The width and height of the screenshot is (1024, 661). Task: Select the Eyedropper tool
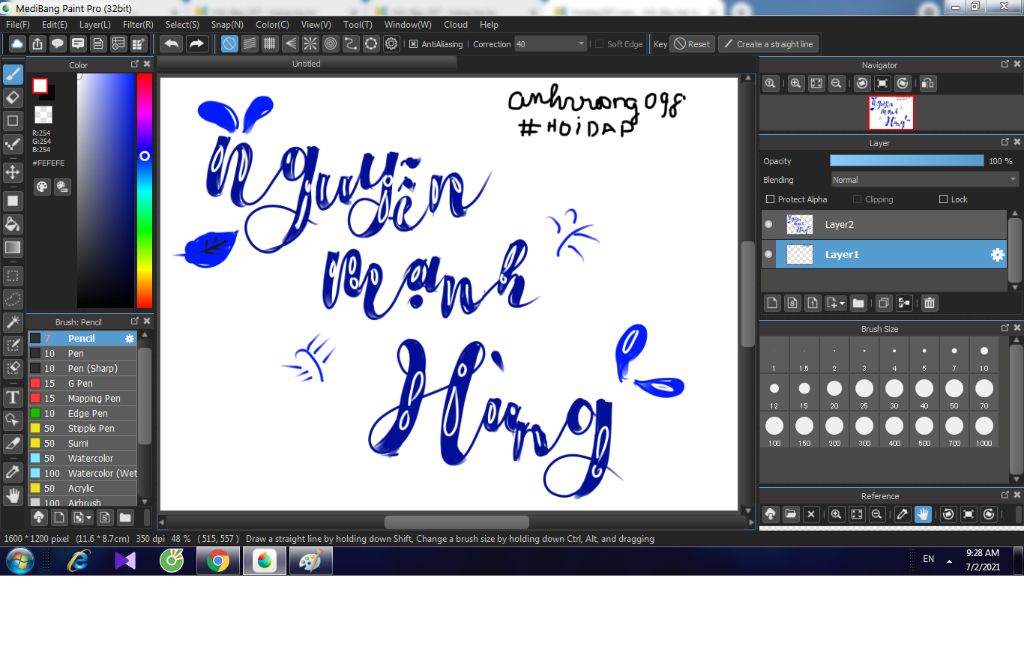[12, 471]
